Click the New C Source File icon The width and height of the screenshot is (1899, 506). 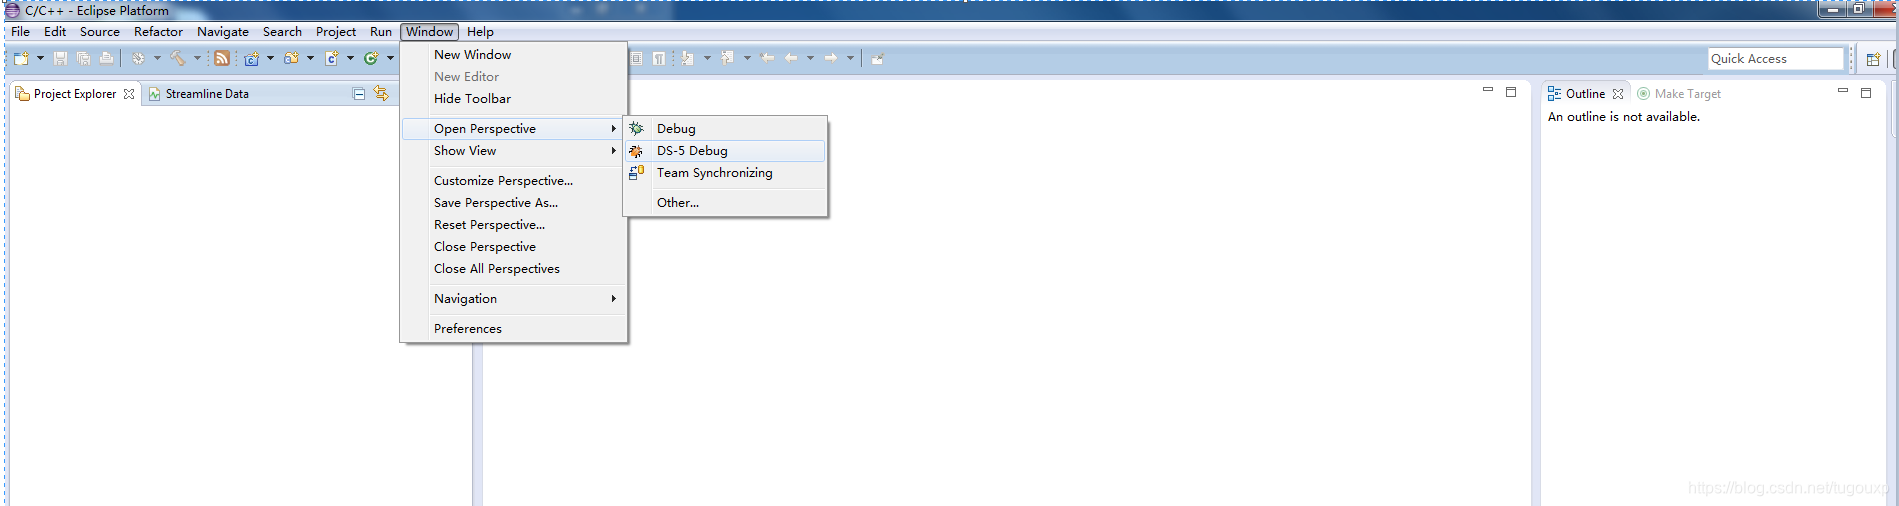tap(332, 58)
